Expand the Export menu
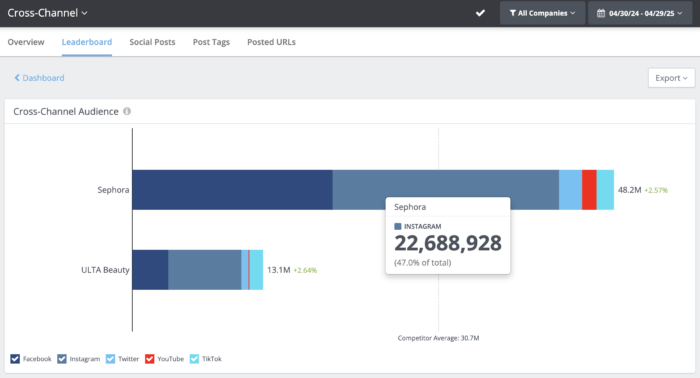Viewport: 700px width, 378px height. [x=671, y=78]
